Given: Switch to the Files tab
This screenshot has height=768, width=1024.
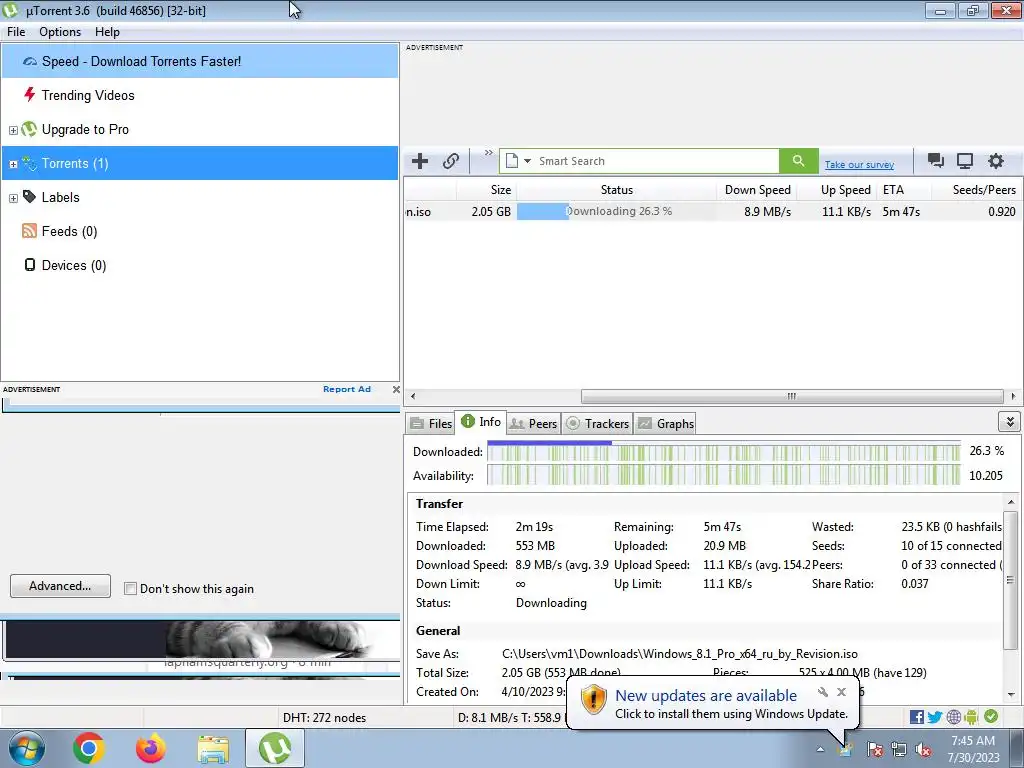Looking at the screenshot, I should click(x=431, y=423).
